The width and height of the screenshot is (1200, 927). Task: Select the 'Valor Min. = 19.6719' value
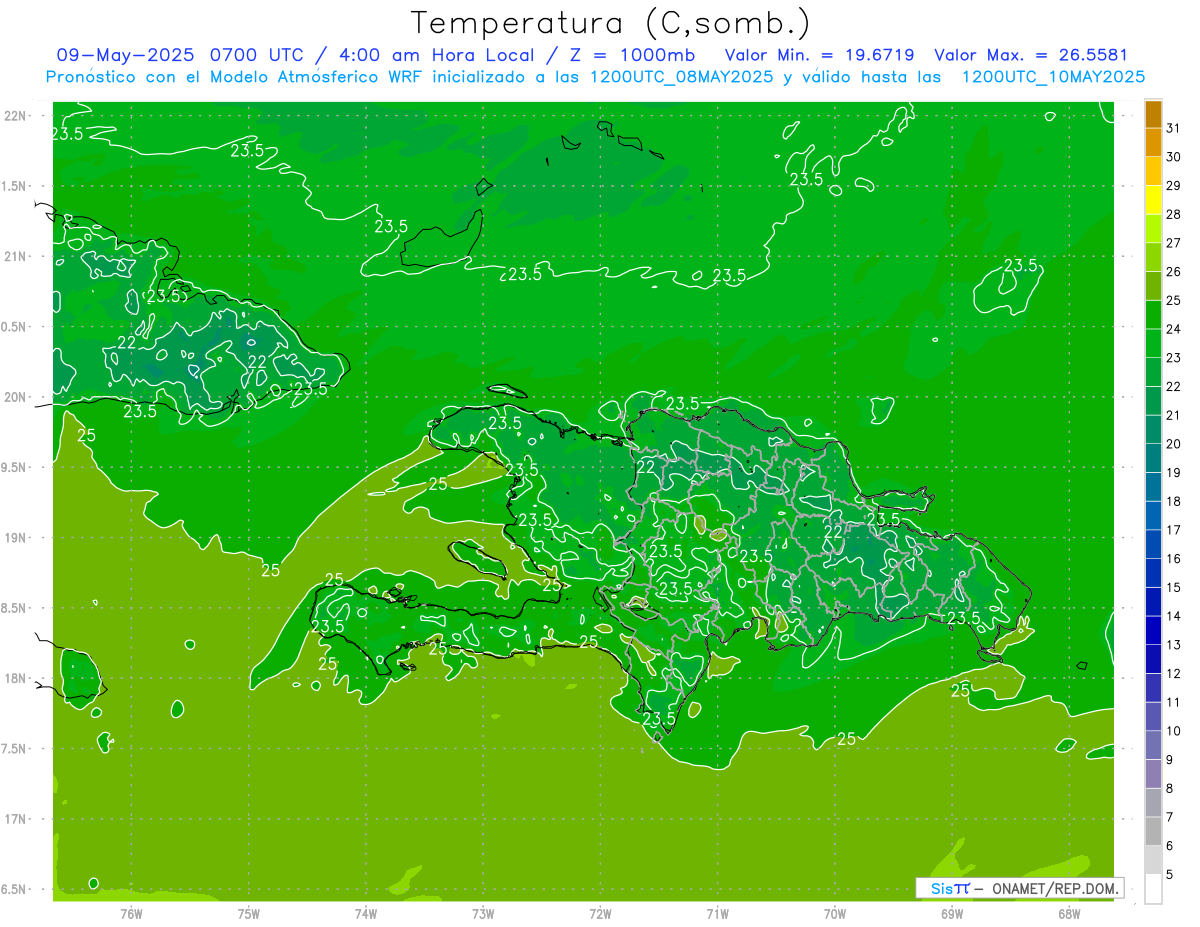click(x=821, y=55)
